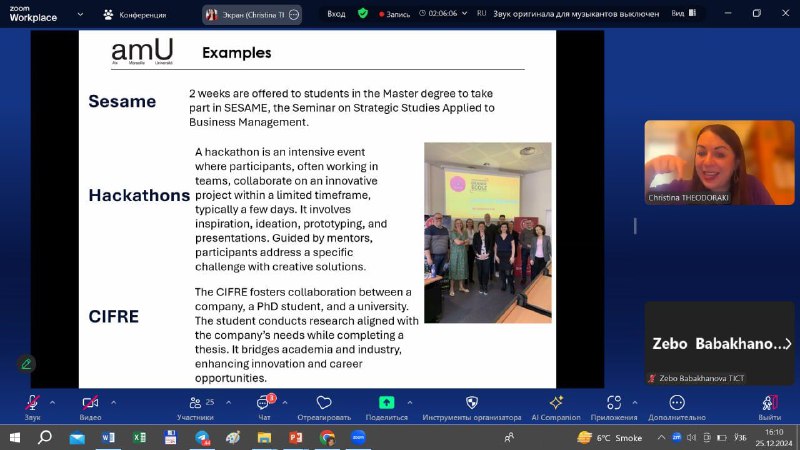This screenshot has width=800, height=450.
Task: Launch AI Companion sparkle icon
Action: click(556, 403)
